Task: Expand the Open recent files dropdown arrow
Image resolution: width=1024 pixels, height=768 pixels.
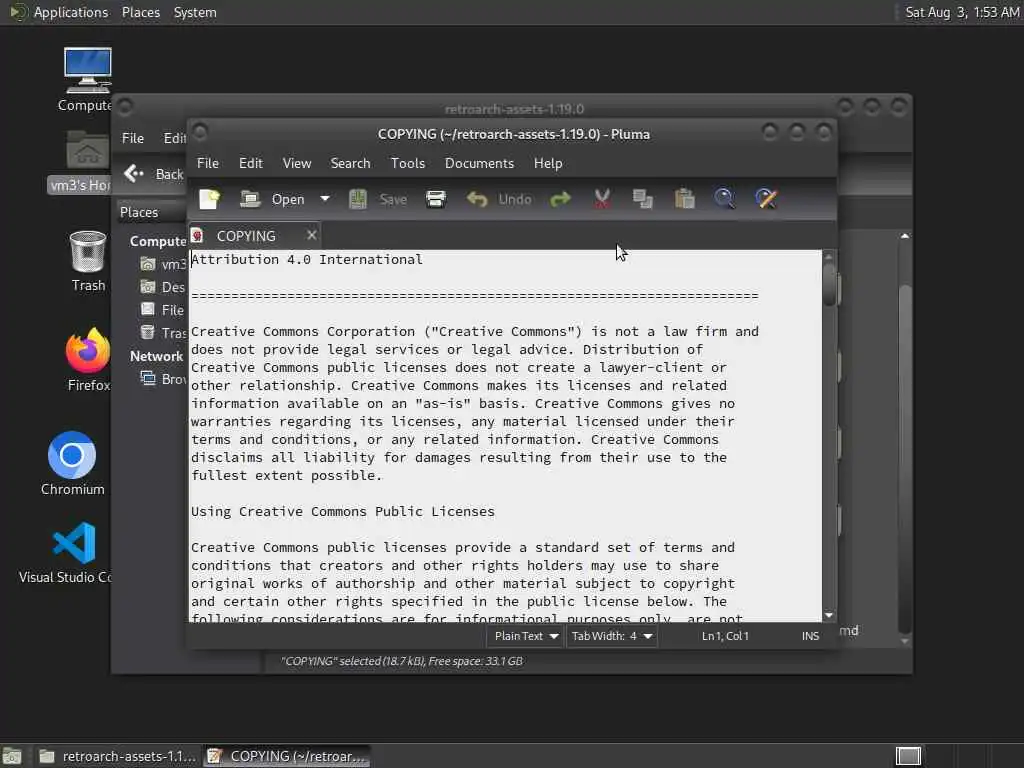Action: 325,199
